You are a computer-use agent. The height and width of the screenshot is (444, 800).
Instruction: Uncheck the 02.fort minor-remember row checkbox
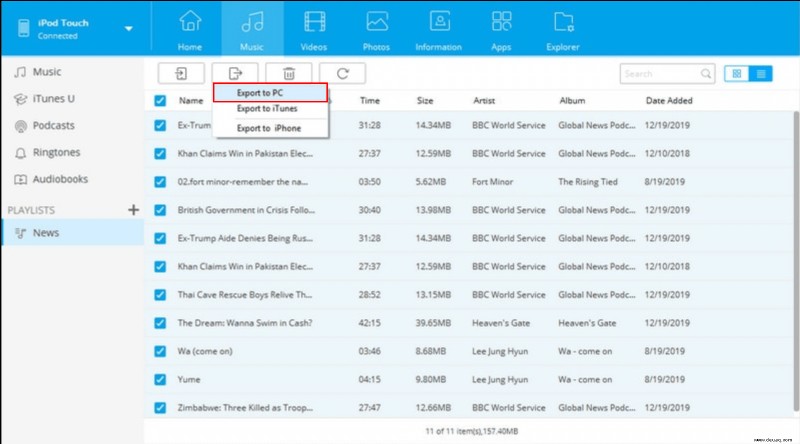[160, 182]
